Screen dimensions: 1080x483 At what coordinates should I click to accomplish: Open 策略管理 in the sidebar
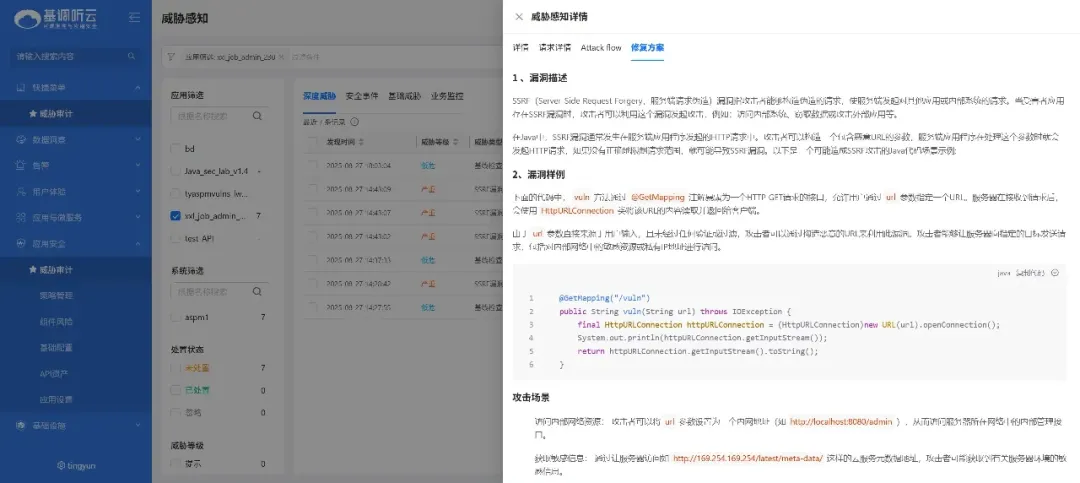(56, 296)
